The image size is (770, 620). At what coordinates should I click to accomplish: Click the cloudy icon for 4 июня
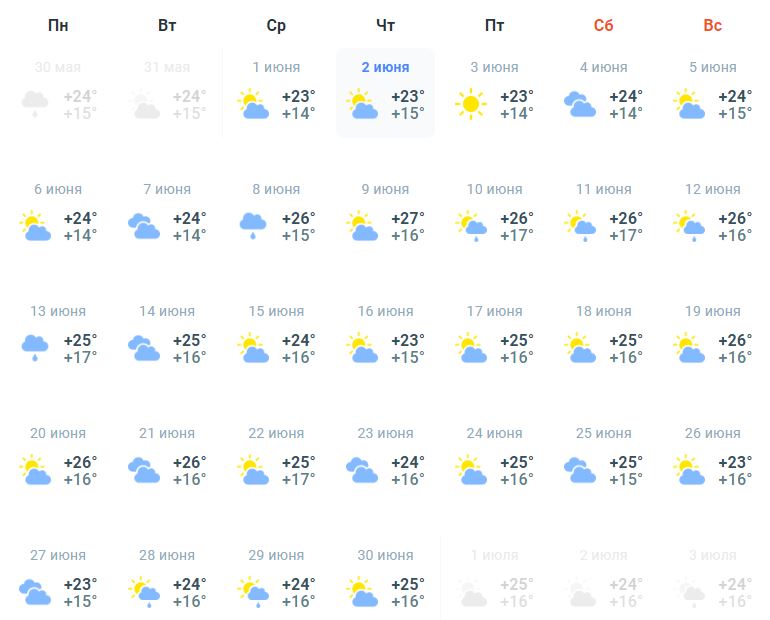(578, 104)
